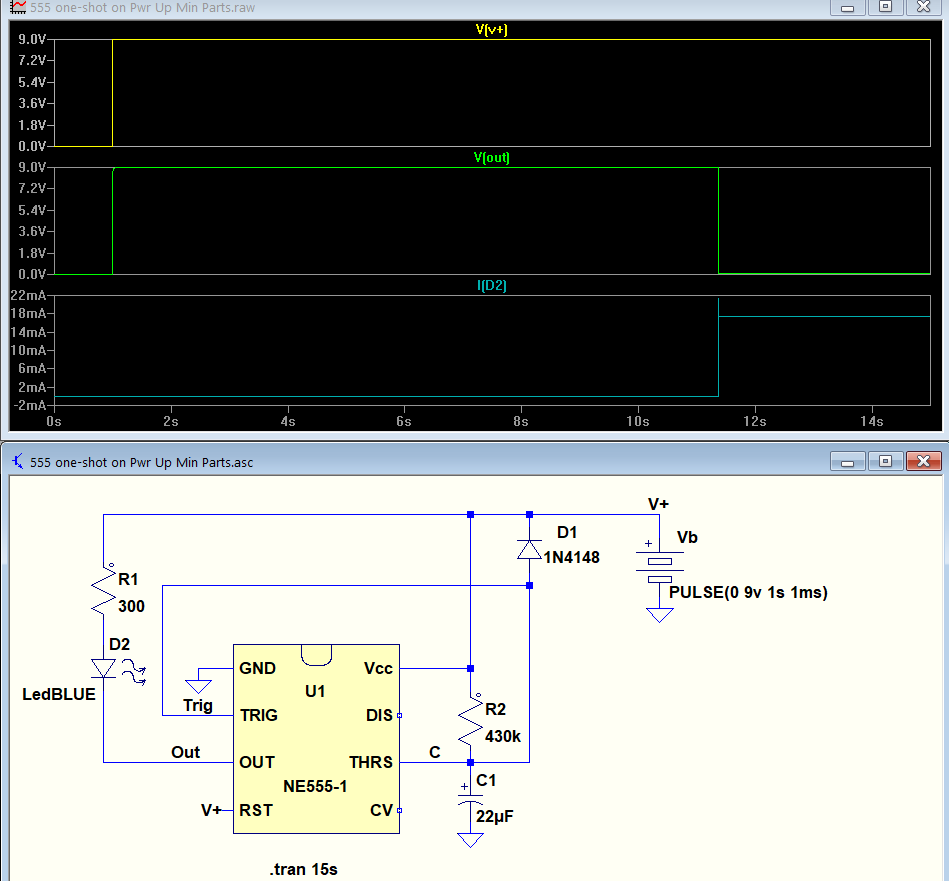The width and height of the screenshot is (949, 881).
Task: Maximize the waveform .raw window
Action: (885, 7)
